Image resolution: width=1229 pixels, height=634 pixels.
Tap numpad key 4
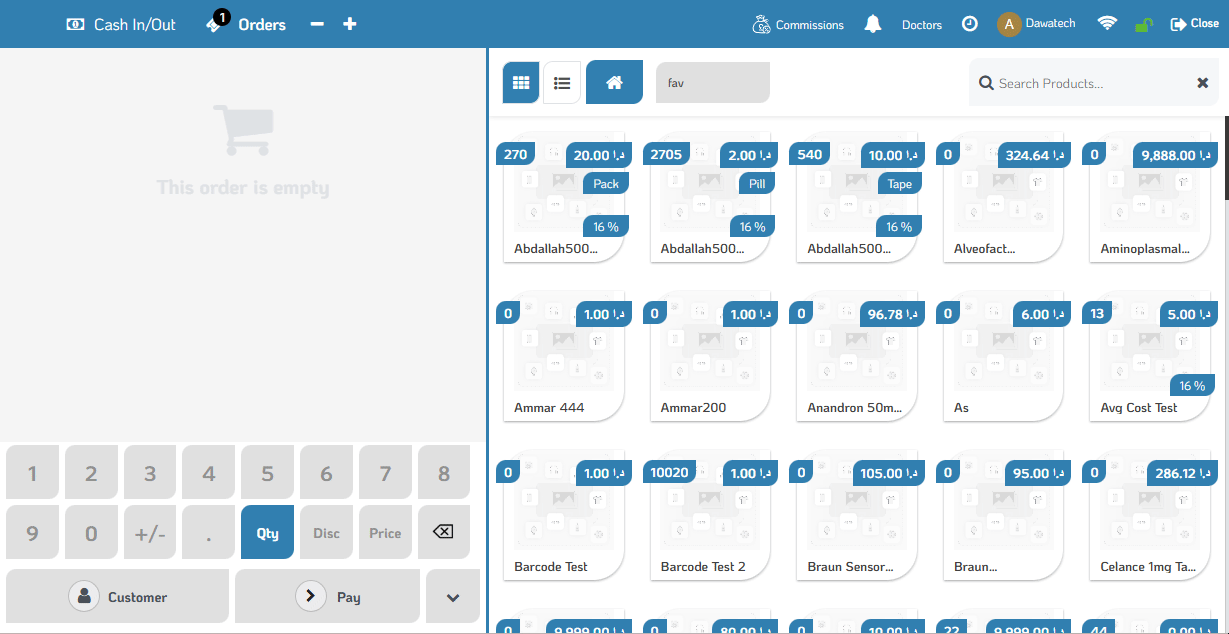[209, 473]
